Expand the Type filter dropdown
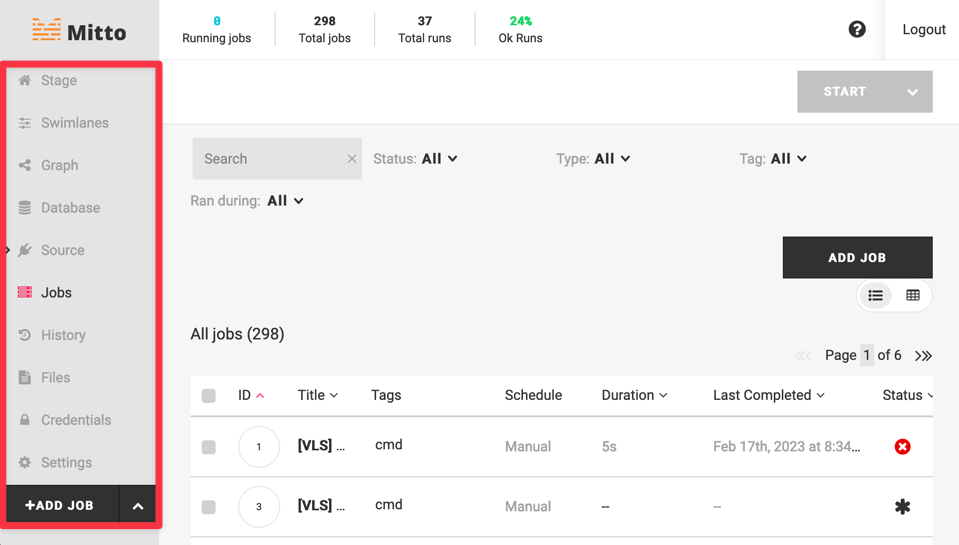Image resolution: width=959 pixels, height=545 pixels. coord(612,159)
